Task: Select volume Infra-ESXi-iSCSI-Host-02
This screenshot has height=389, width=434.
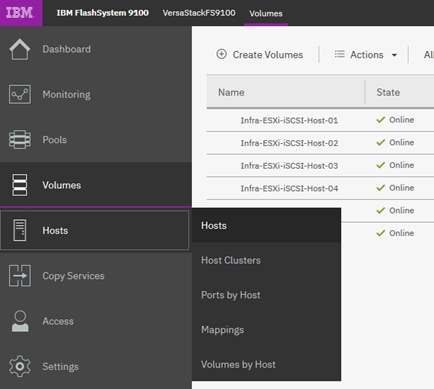Action: (x=289, y=143)
